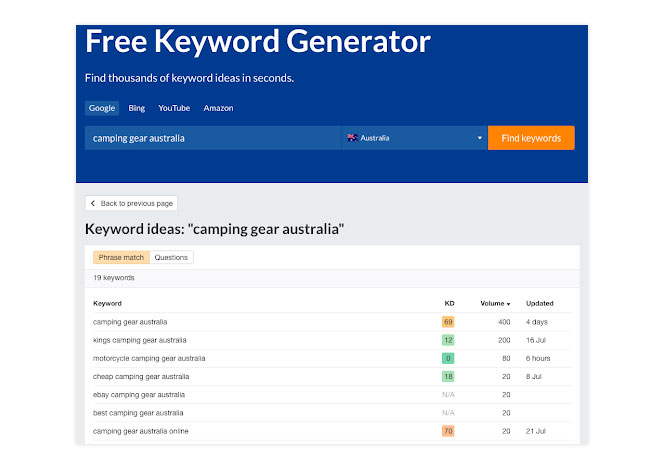Click the green 12 KD badge

click(x=448, y=340)
